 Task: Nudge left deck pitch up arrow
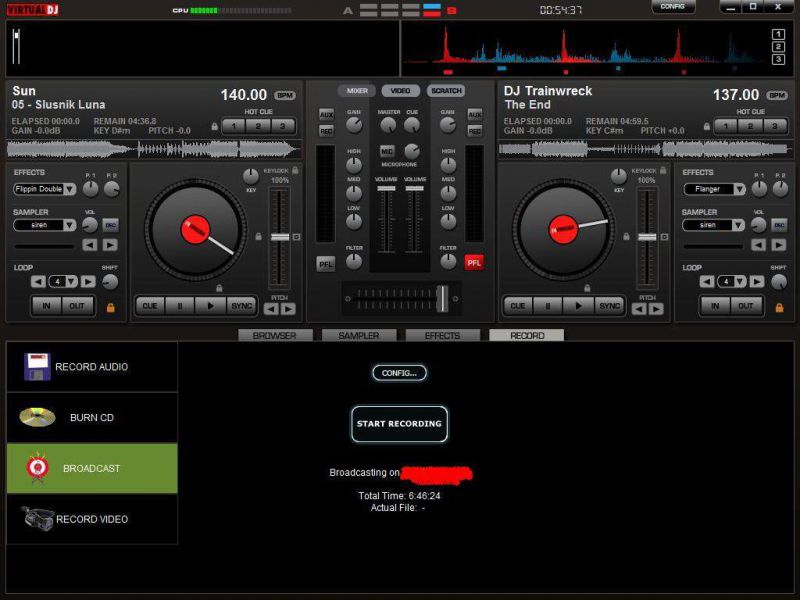(x=288, y=309)
